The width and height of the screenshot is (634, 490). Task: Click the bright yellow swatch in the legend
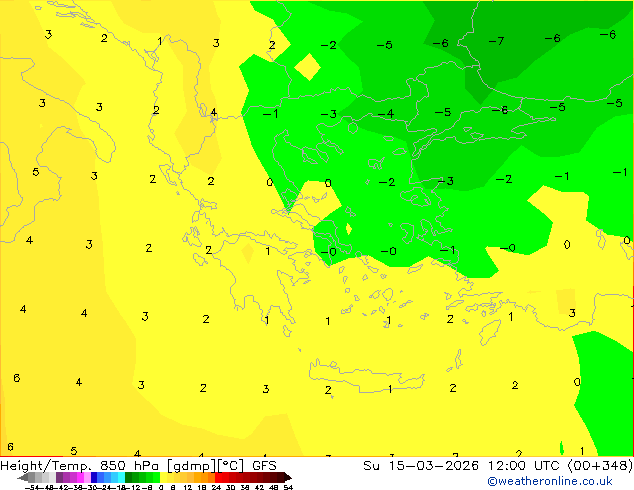(163, 478)
